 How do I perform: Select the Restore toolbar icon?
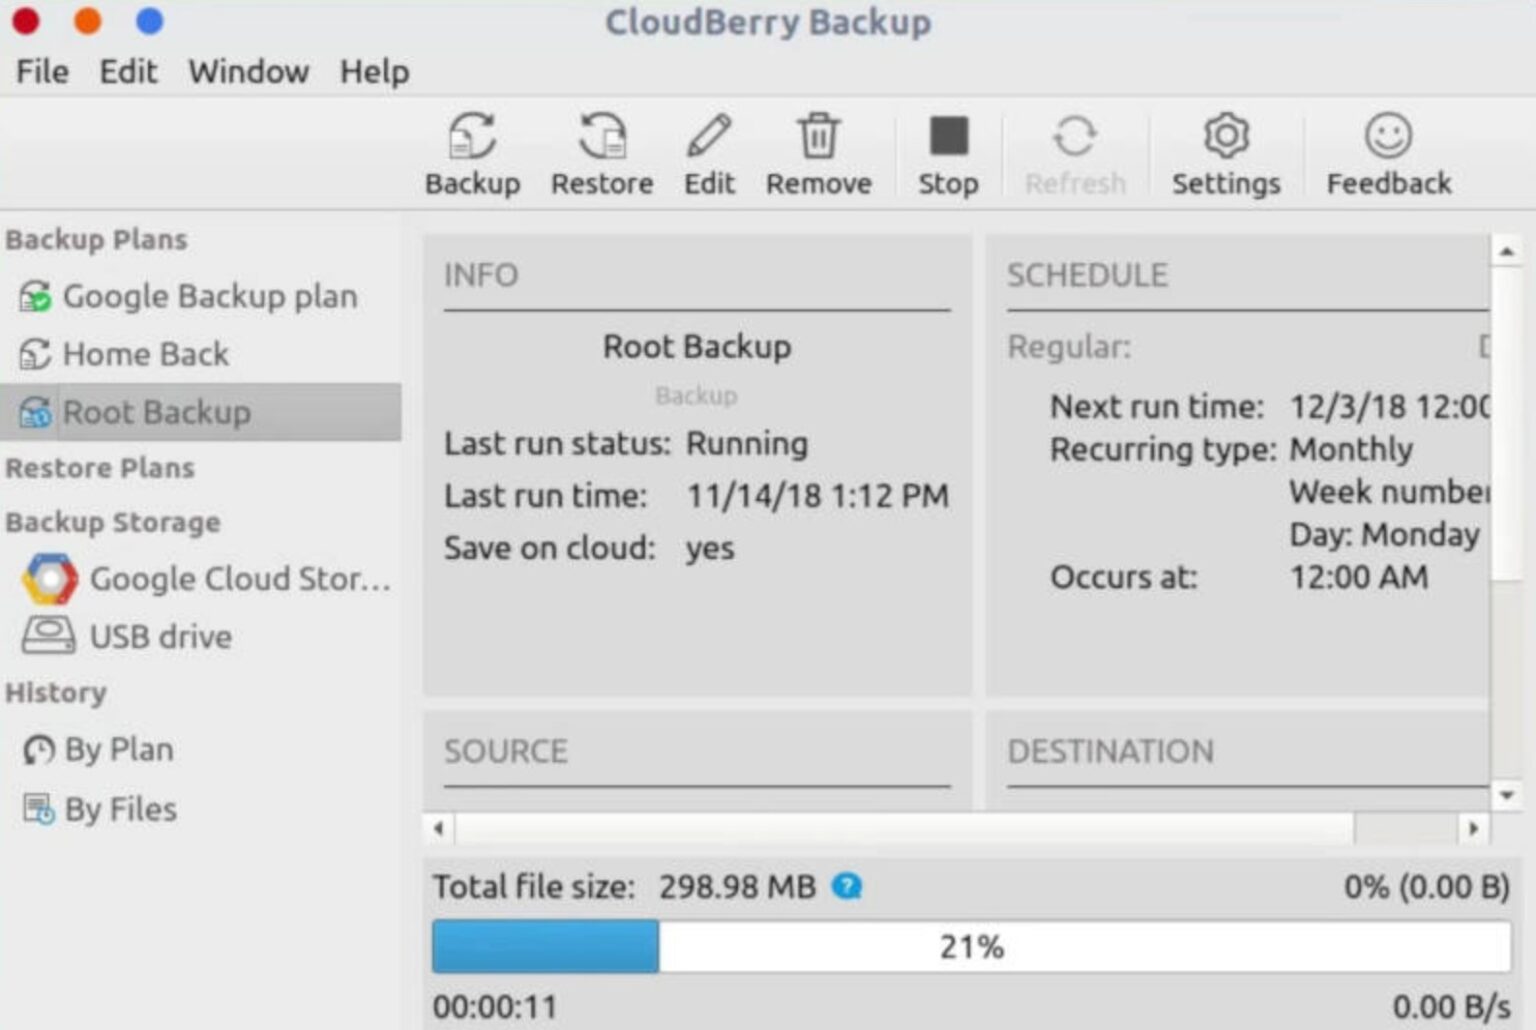pos(601,150)
